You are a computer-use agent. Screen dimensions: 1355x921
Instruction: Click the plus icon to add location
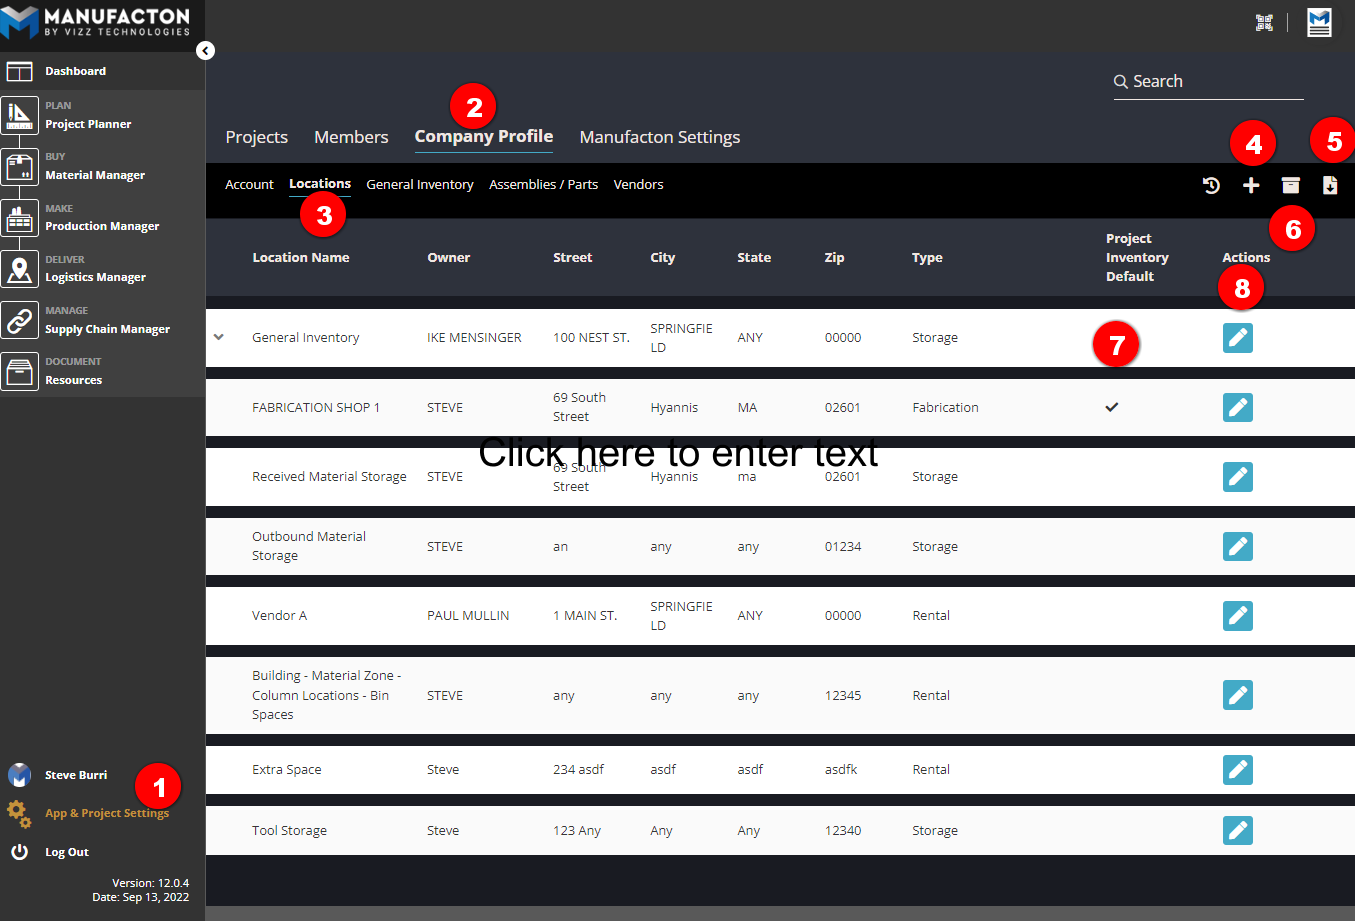1251,185
